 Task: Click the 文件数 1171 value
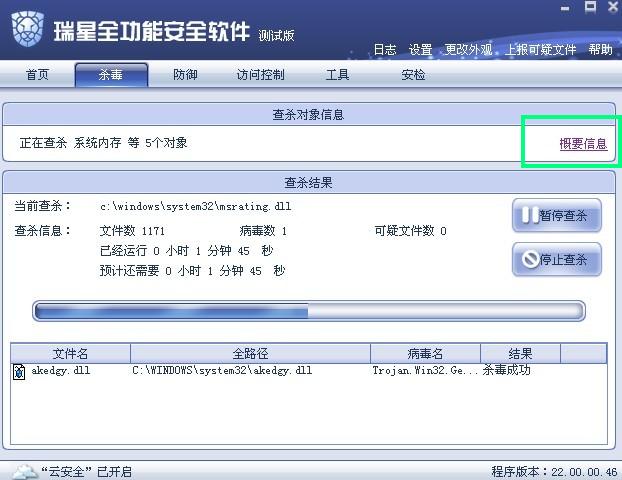[132, 231]
